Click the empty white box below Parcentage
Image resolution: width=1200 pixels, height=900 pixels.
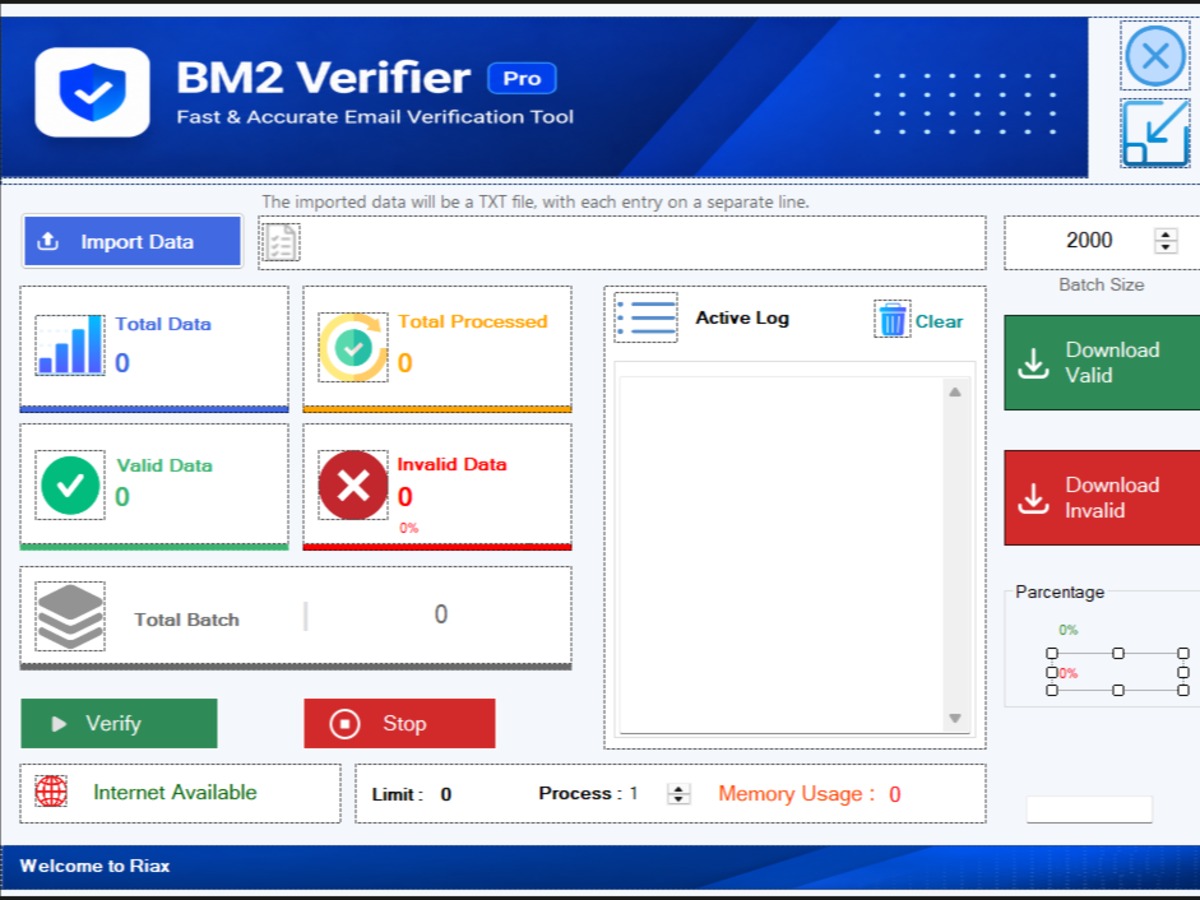coord(1089,809)
